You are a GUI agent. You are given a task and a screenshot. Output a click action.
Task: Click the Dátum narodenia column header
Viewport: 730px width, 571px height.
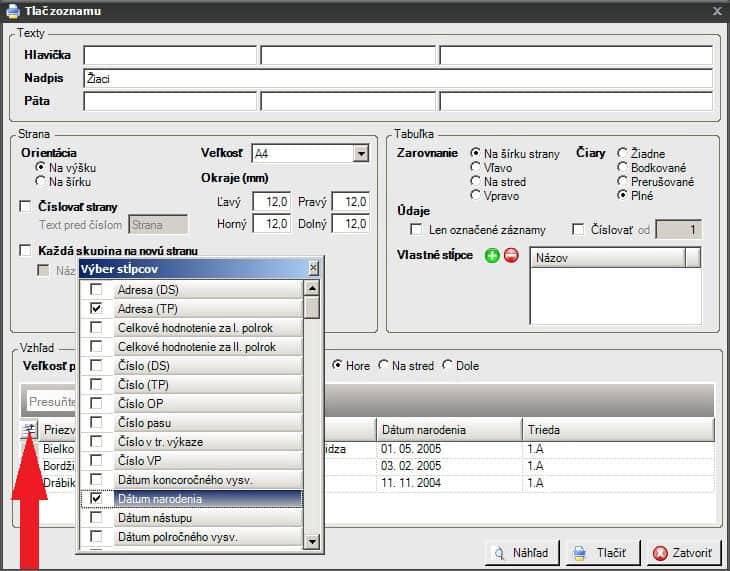tap(449, 429)
